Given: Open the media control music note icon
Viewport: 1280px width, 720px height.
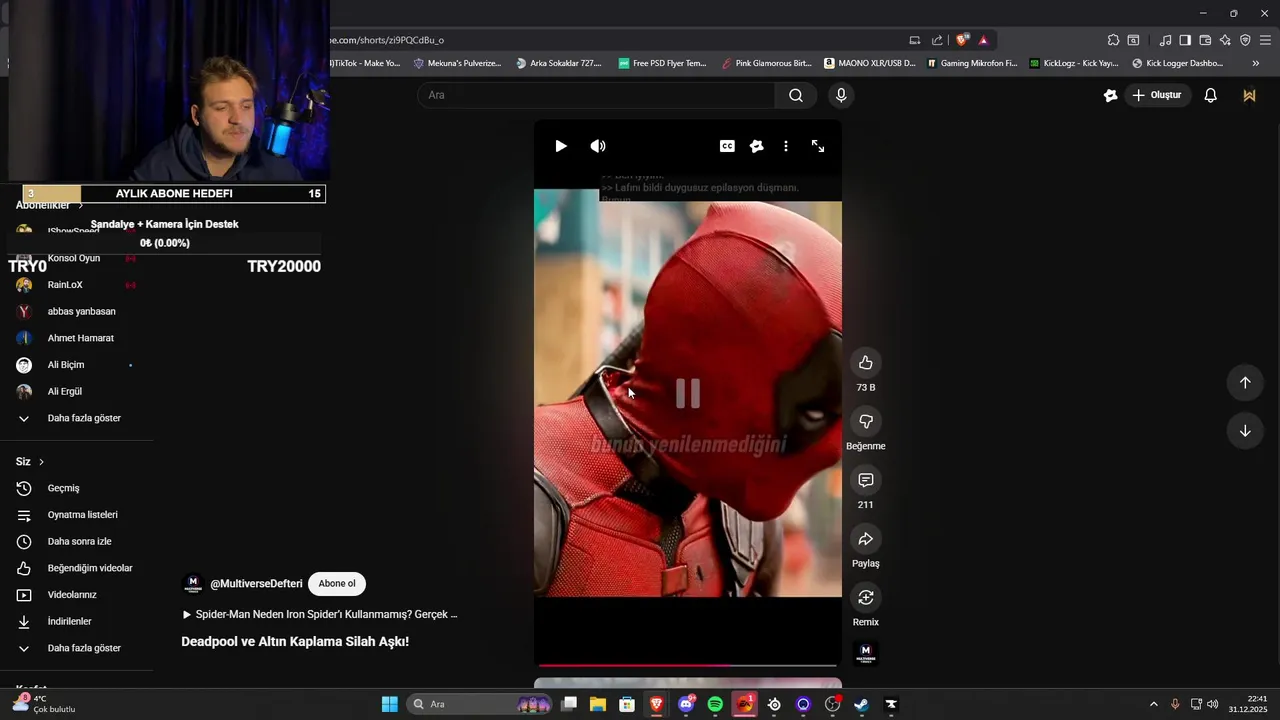Looking at the screenshot, I should [x=1165, y=40].
